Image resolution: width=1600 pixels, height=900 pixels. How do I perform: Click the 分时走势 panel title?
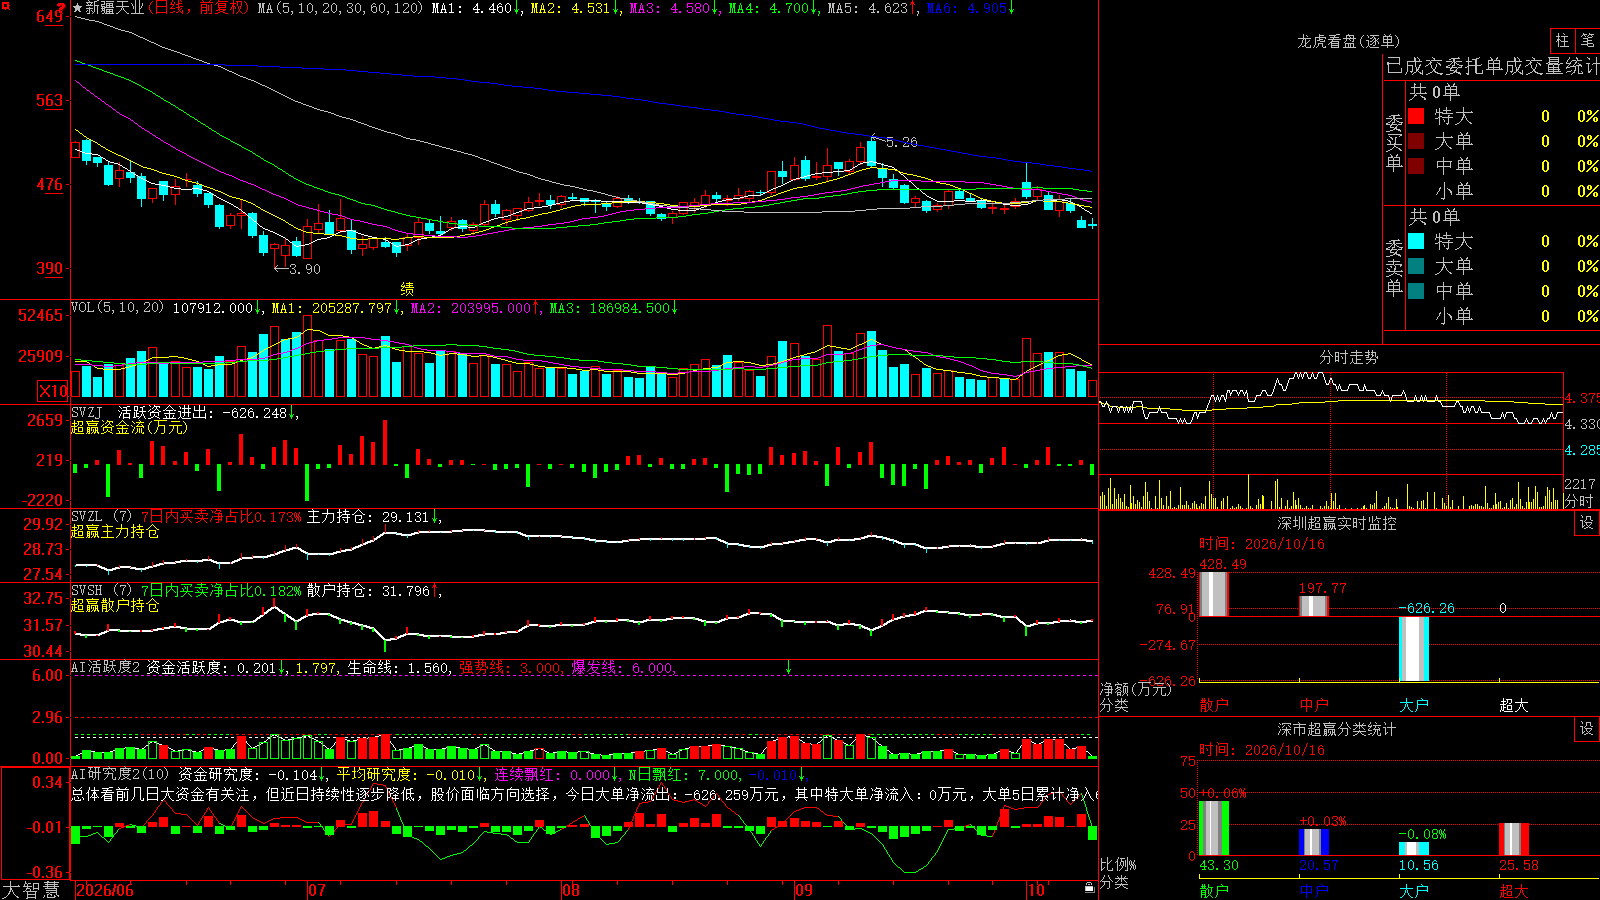click(1349, 357)
